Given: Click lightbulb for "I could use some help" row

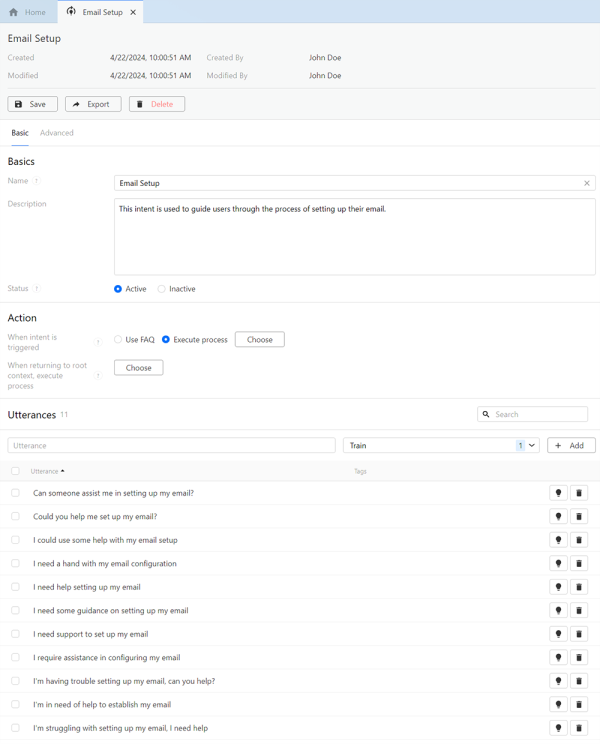Looking at the screenshot, I should [558, 540].
